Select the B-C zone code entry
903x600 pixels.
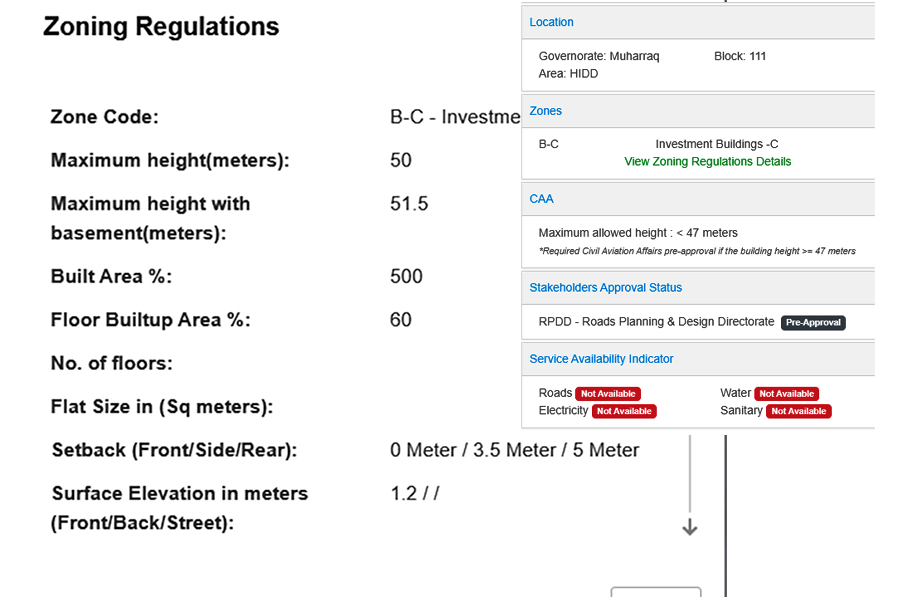point(548,144)
